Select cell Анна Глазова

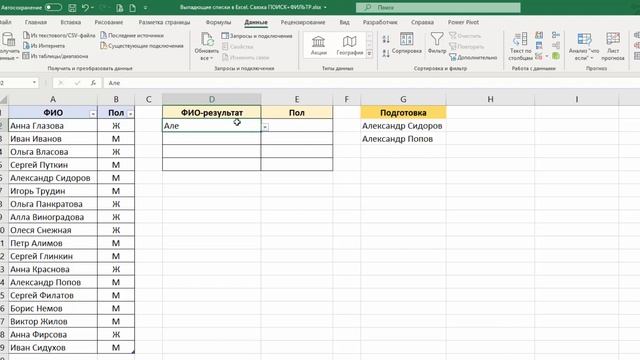(53, 126)
